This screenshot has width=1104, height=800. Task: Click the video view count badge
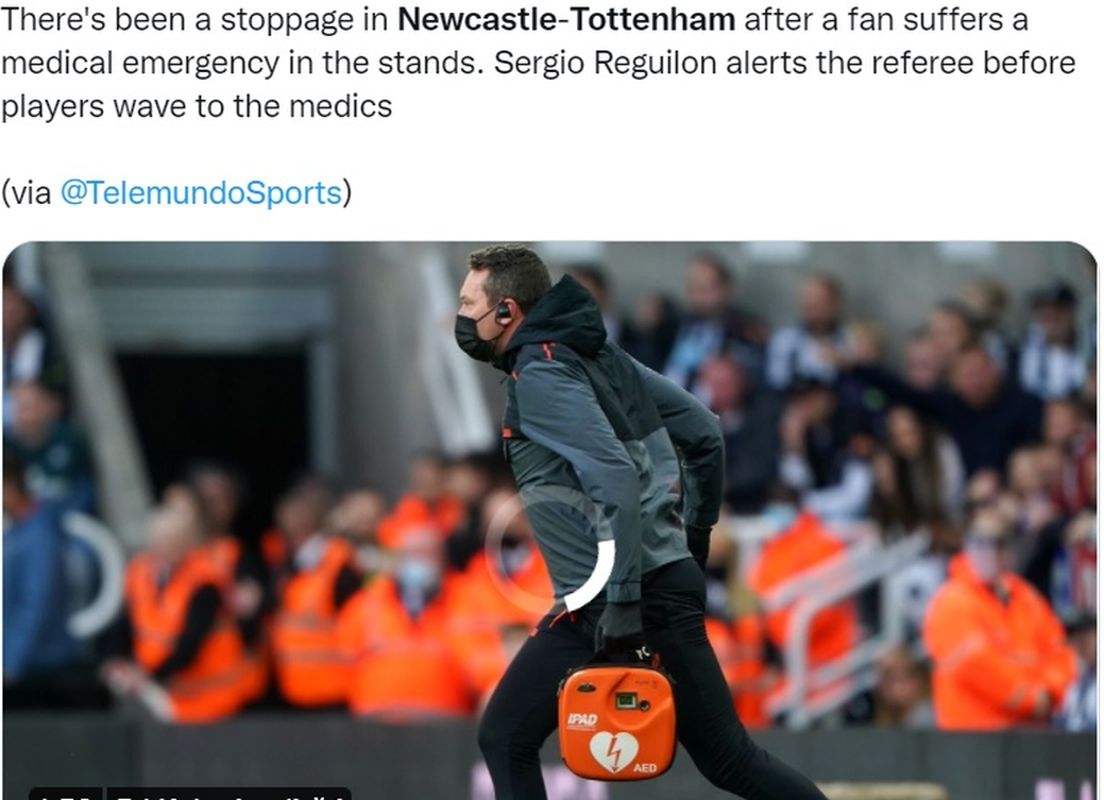point(228,794)
